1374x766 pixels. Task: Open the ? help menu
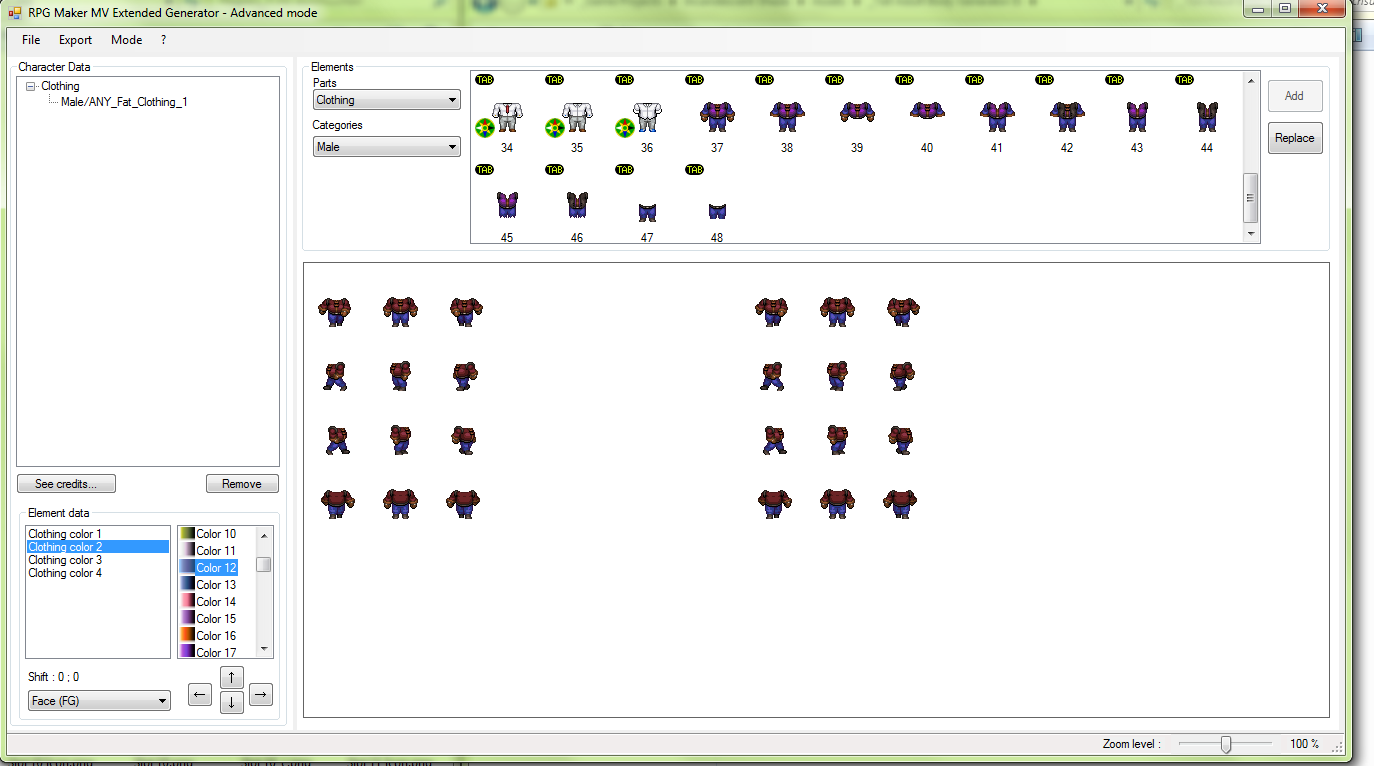tap(163, 40)
